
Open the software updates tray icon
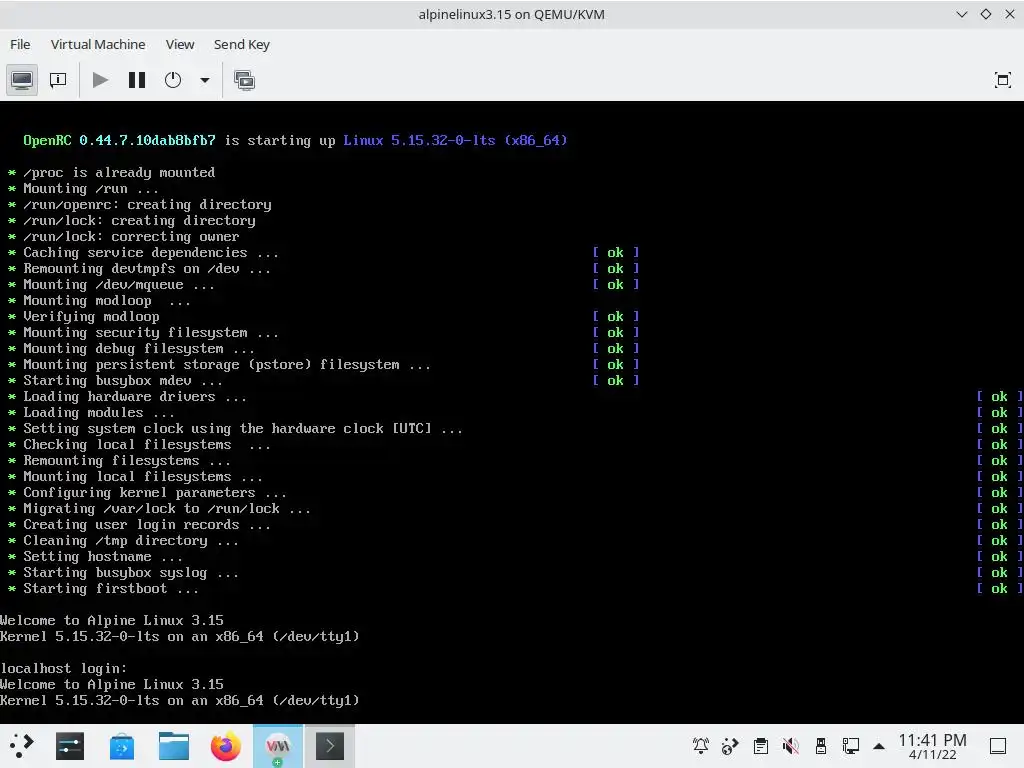click(730, 746)
